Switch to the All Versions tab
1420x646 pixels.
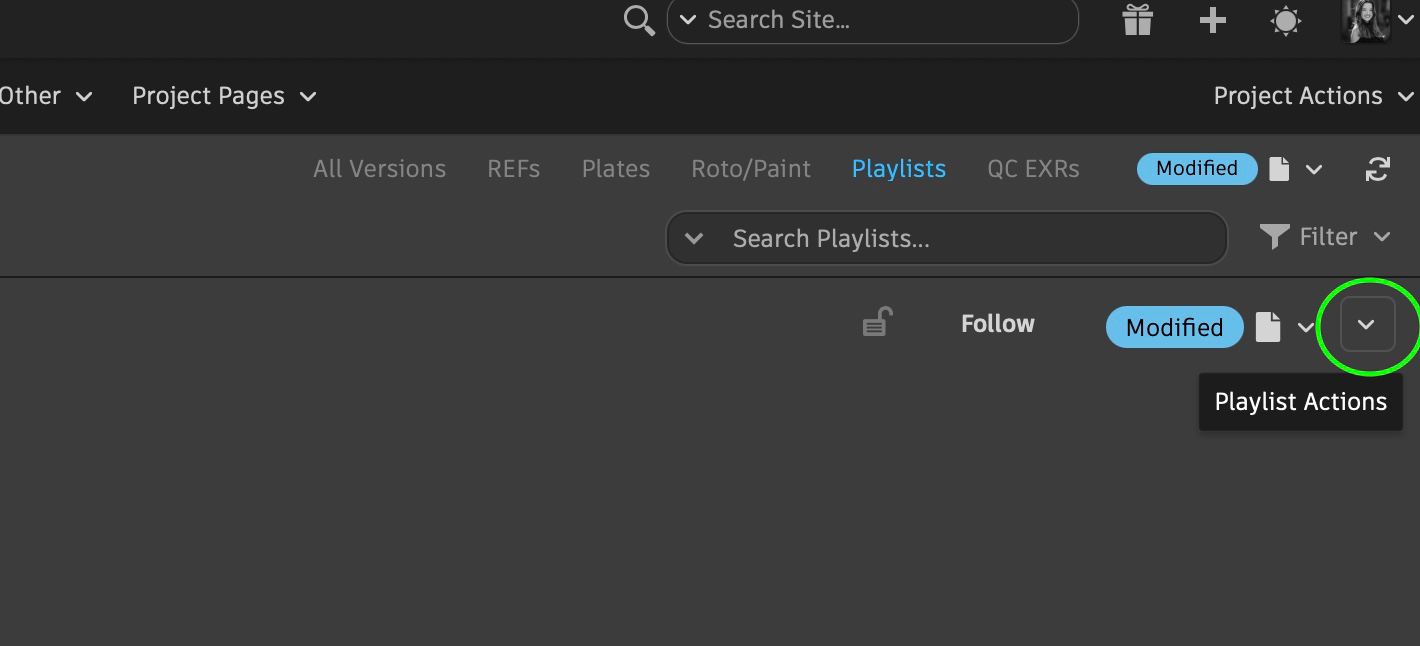tap(379, 169)
